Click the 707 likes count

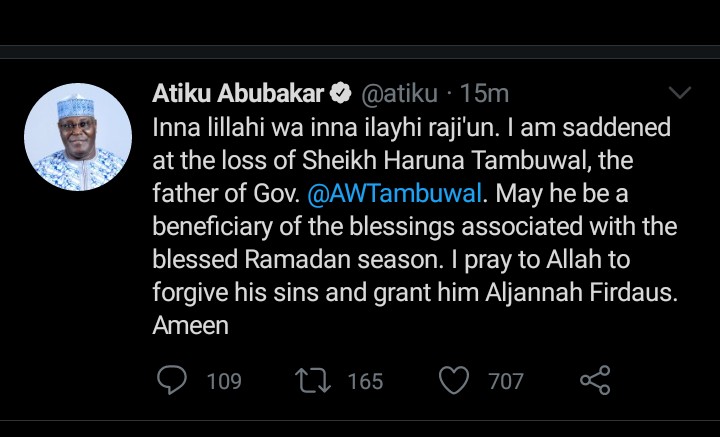pyautogui.click(x=506, y=381)
